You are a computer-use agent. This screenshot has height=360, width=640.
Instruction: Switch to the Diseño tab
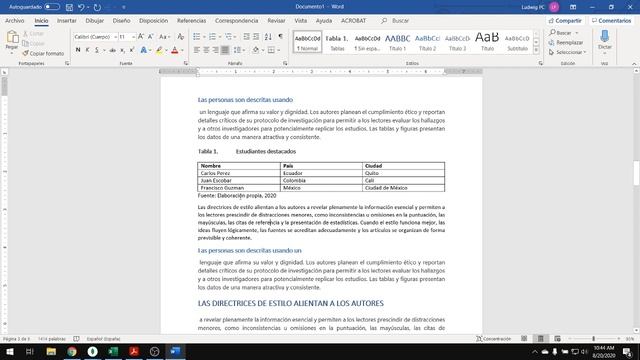tap(121, 20)
